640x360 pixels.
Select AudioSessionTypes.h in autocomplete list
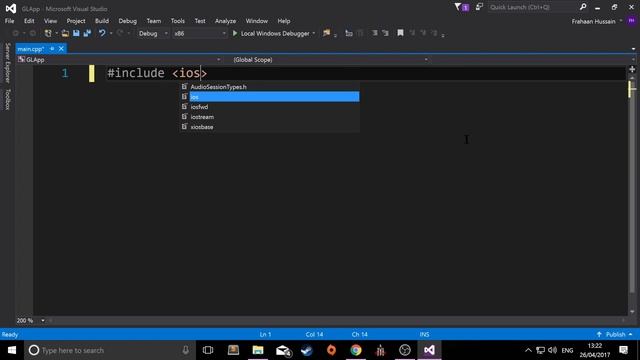click(x=270, y=87)
